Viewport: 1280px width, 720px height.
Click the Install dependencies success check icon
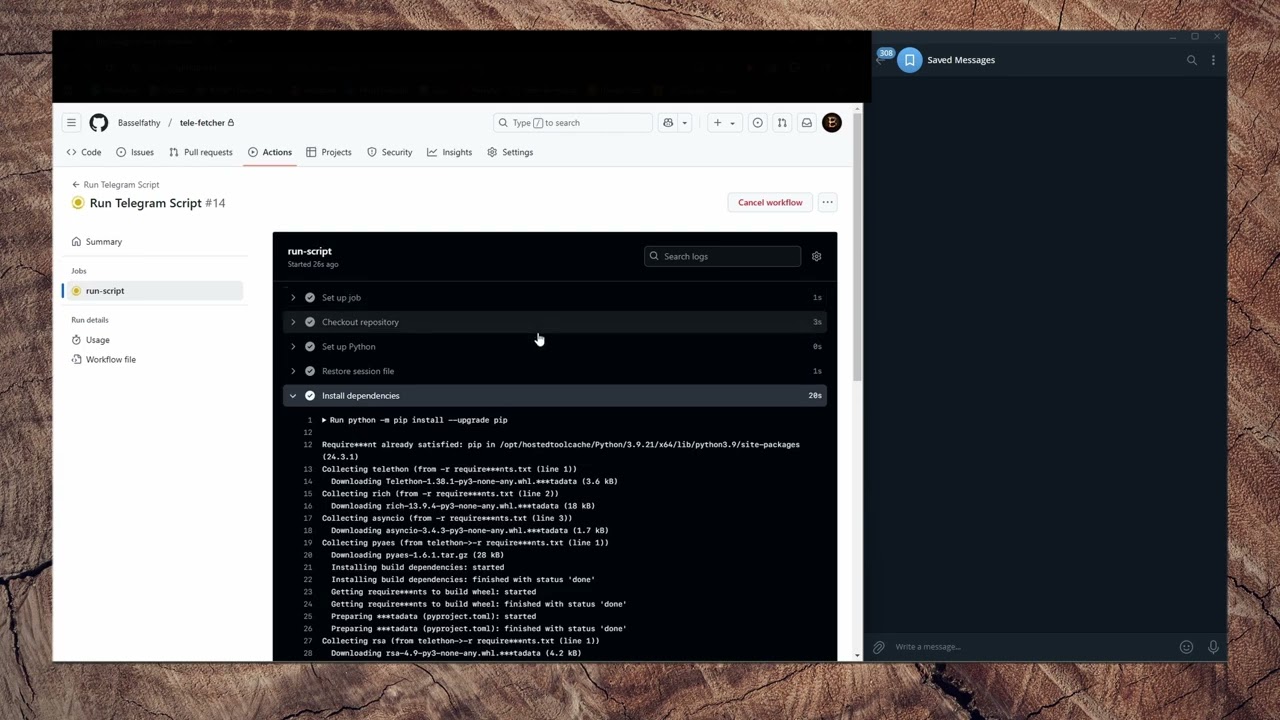click(310, 396)
